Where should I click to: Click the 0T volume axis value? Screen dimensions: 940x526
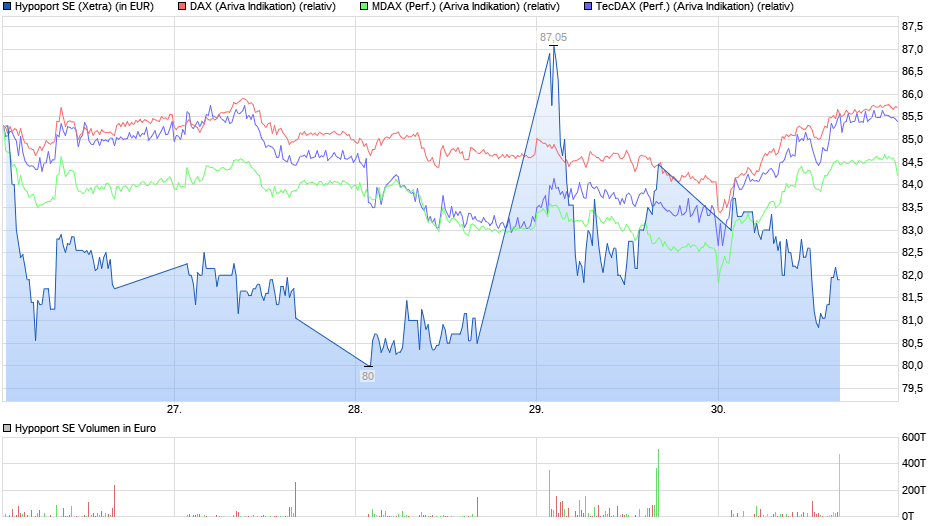(x=908, y=516)
